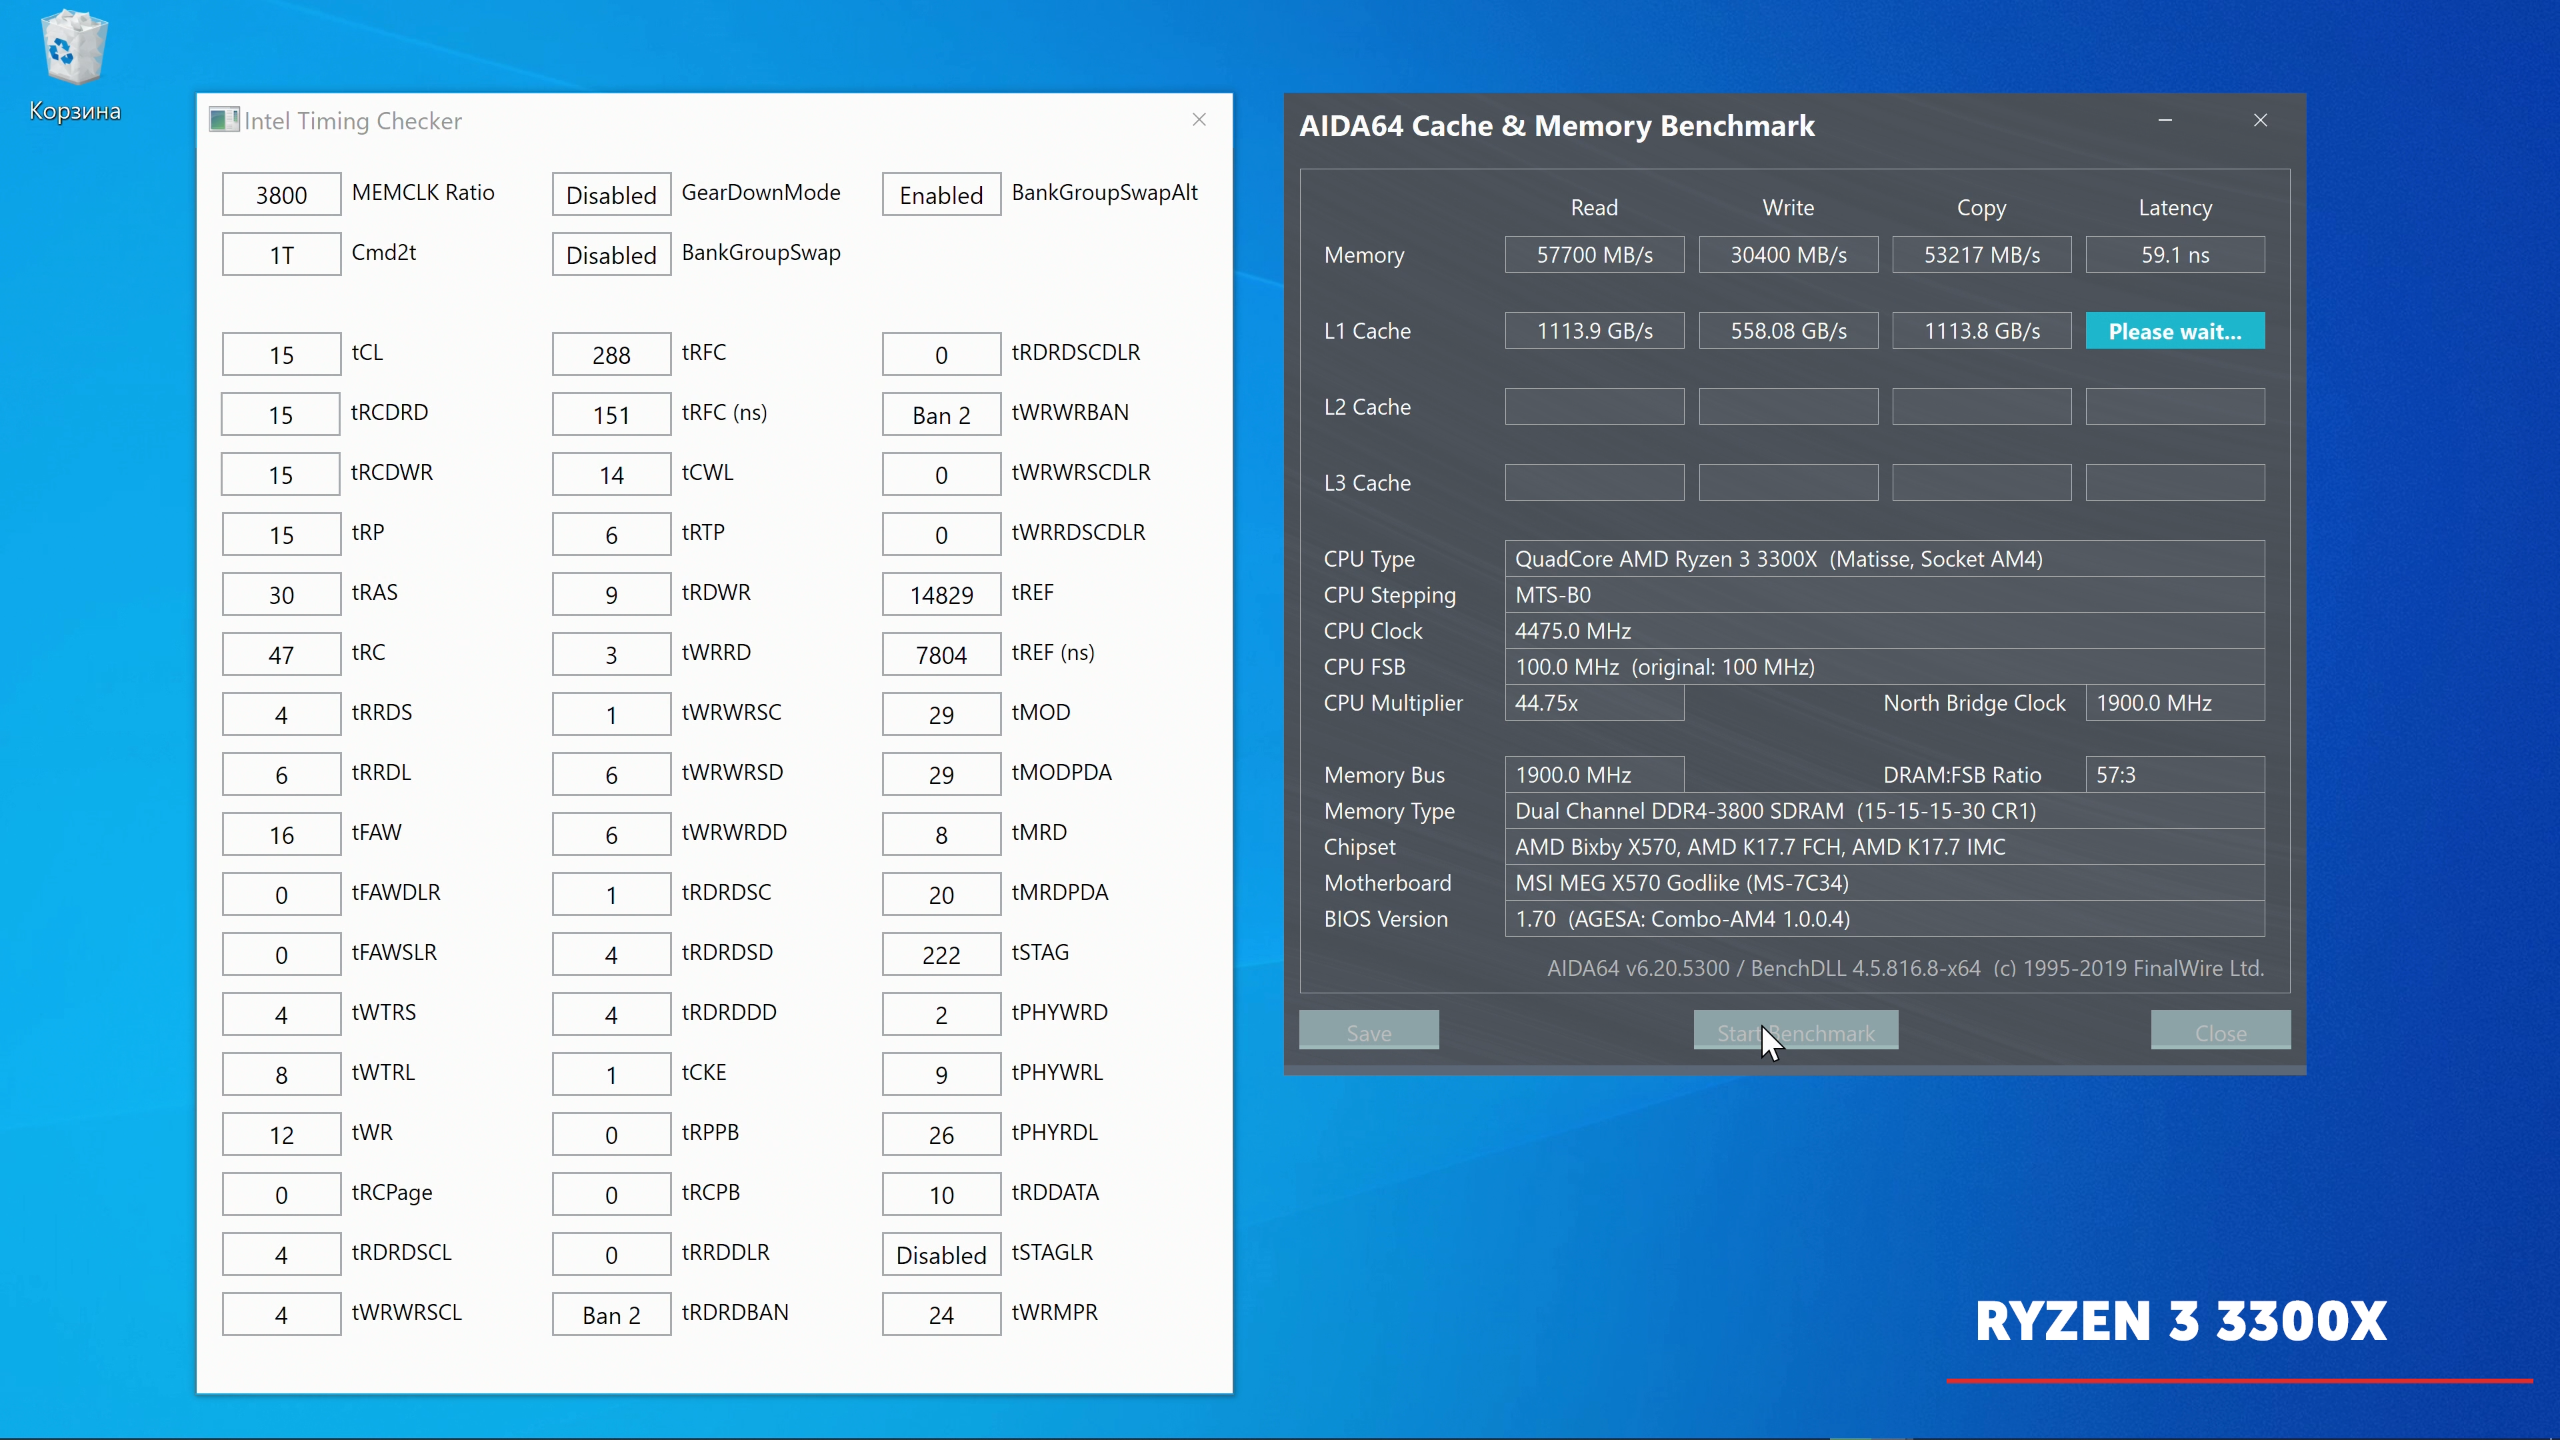Click the GearDownMode Disabled field
The width and height of the screenshot is (2560, 1440).
point(611,194)
